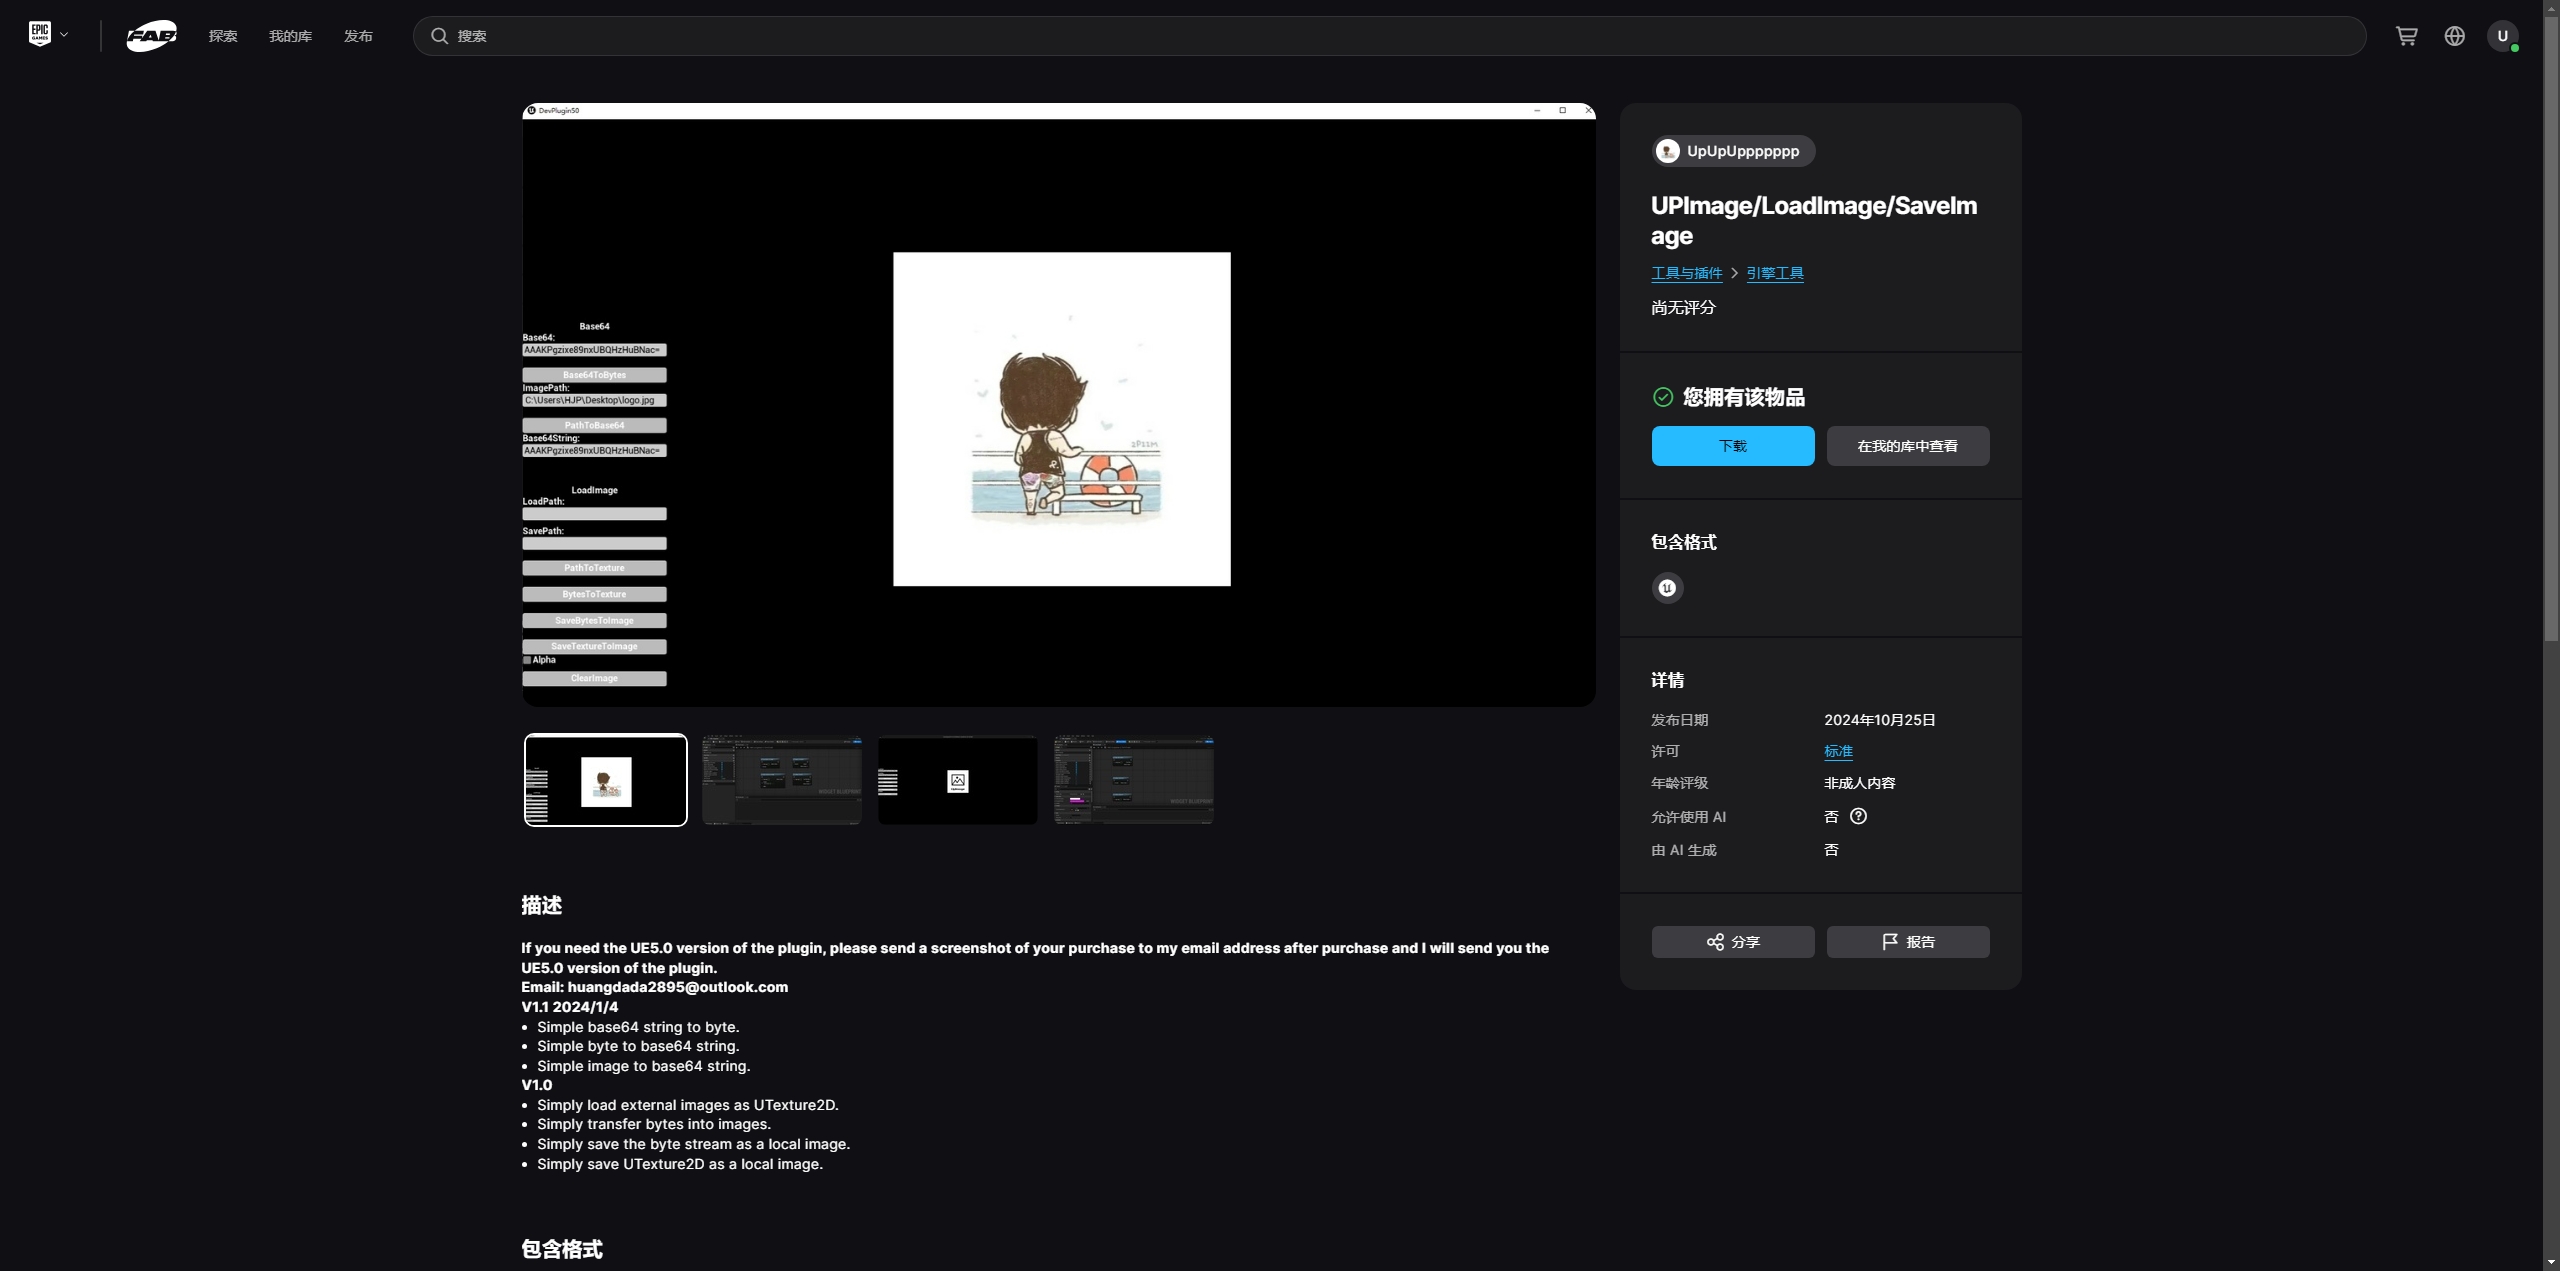Click the 报告 report button
This screenshot has width=2560, height=1271.
(x=1907, y=942)
